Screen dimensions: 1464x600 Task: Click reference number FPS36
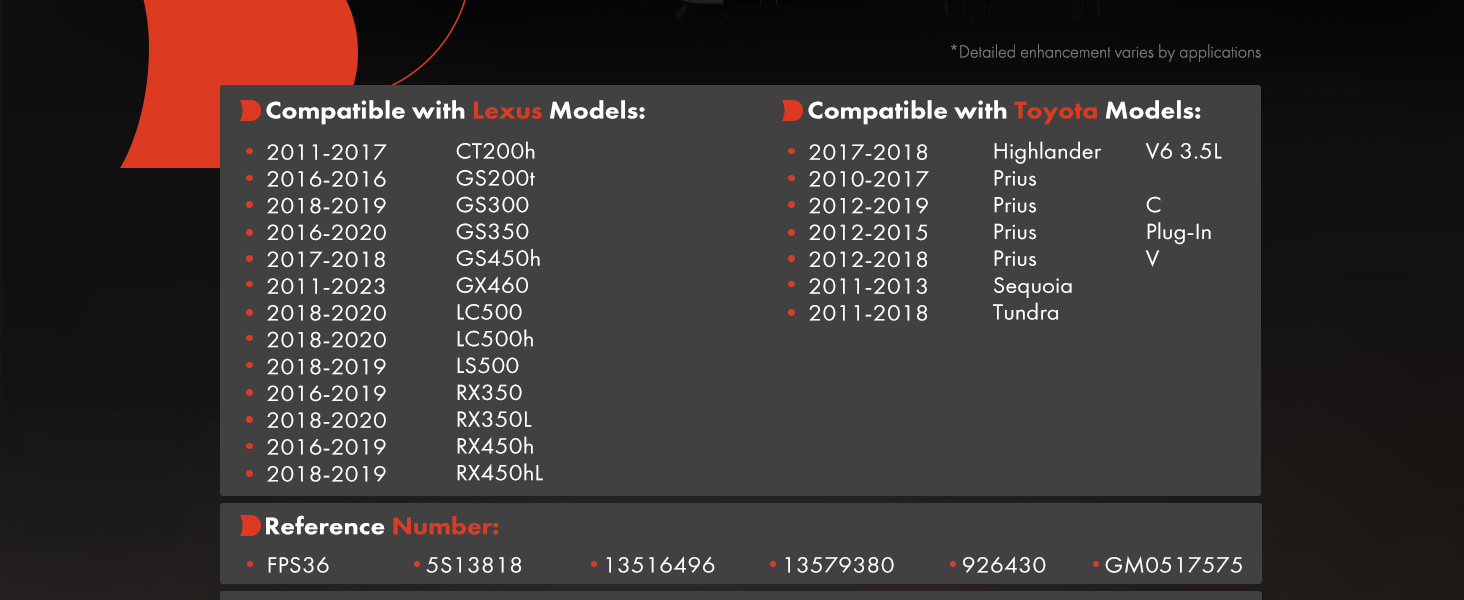tap(298, 566)
